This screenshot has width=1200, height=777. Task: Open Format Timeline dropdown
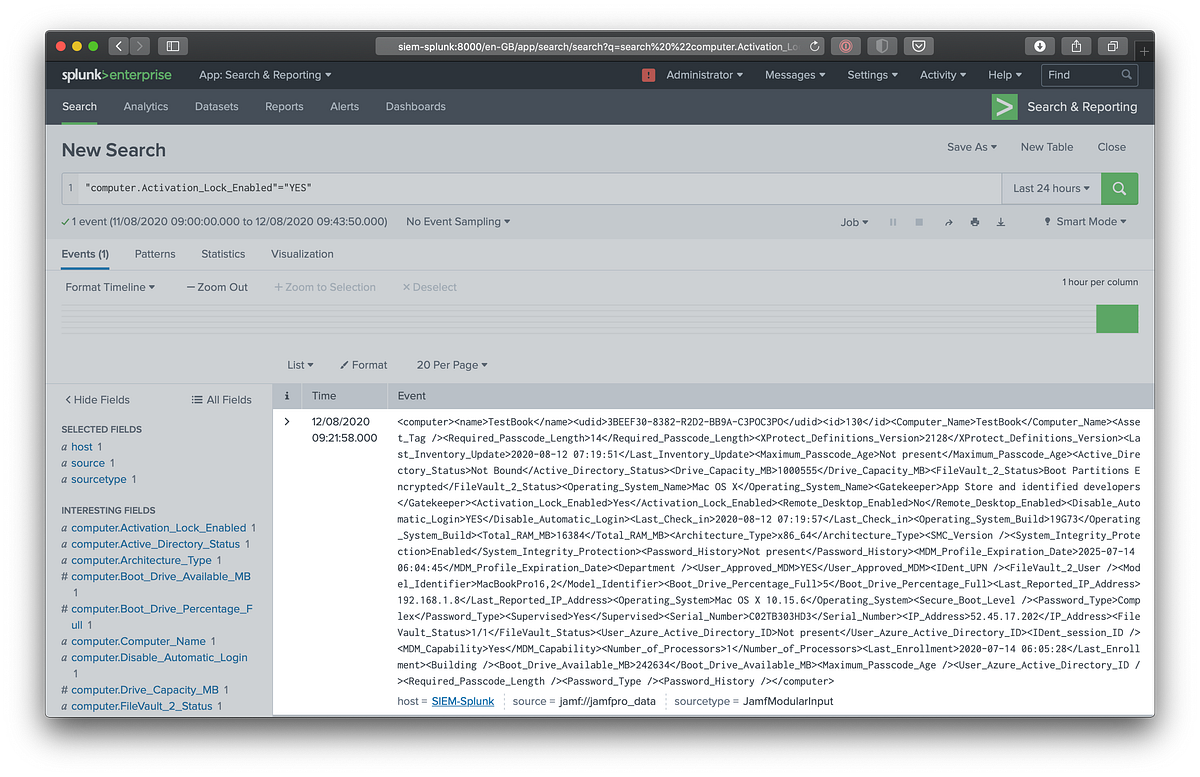point(110,287)
